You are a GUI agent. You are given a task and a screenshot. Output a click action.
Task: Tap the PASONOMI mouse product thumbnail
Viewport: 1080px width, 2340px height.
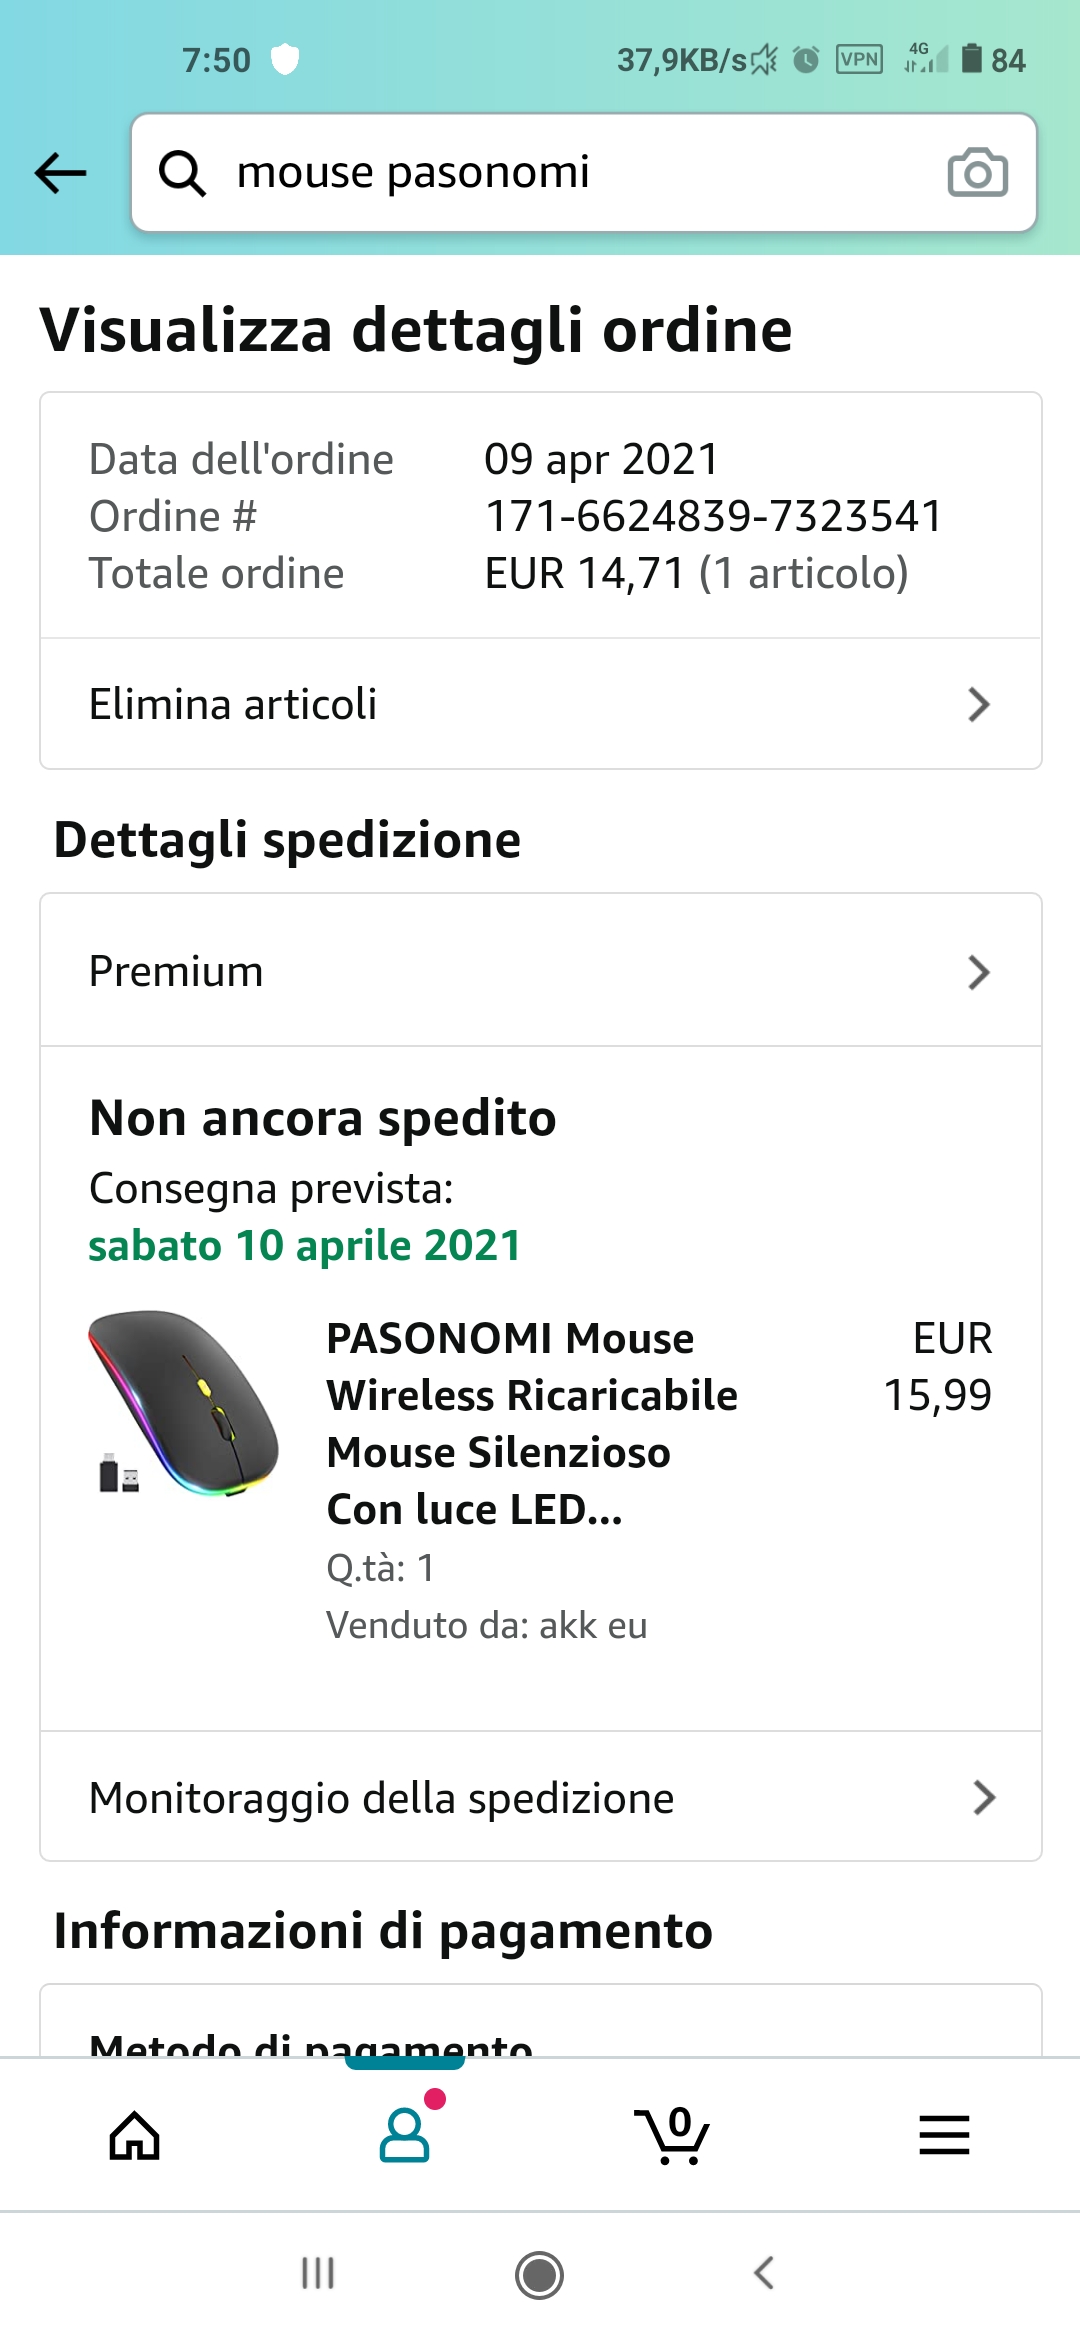[184, 1403]
